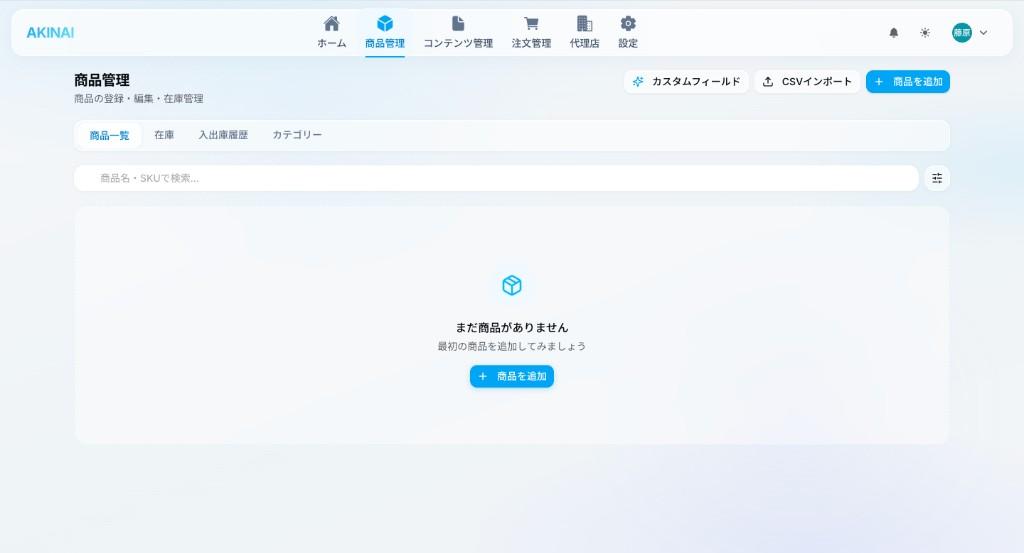Open カスタムフィールド settings
The height and width of the screenshot is (553, 1024).
686,82
